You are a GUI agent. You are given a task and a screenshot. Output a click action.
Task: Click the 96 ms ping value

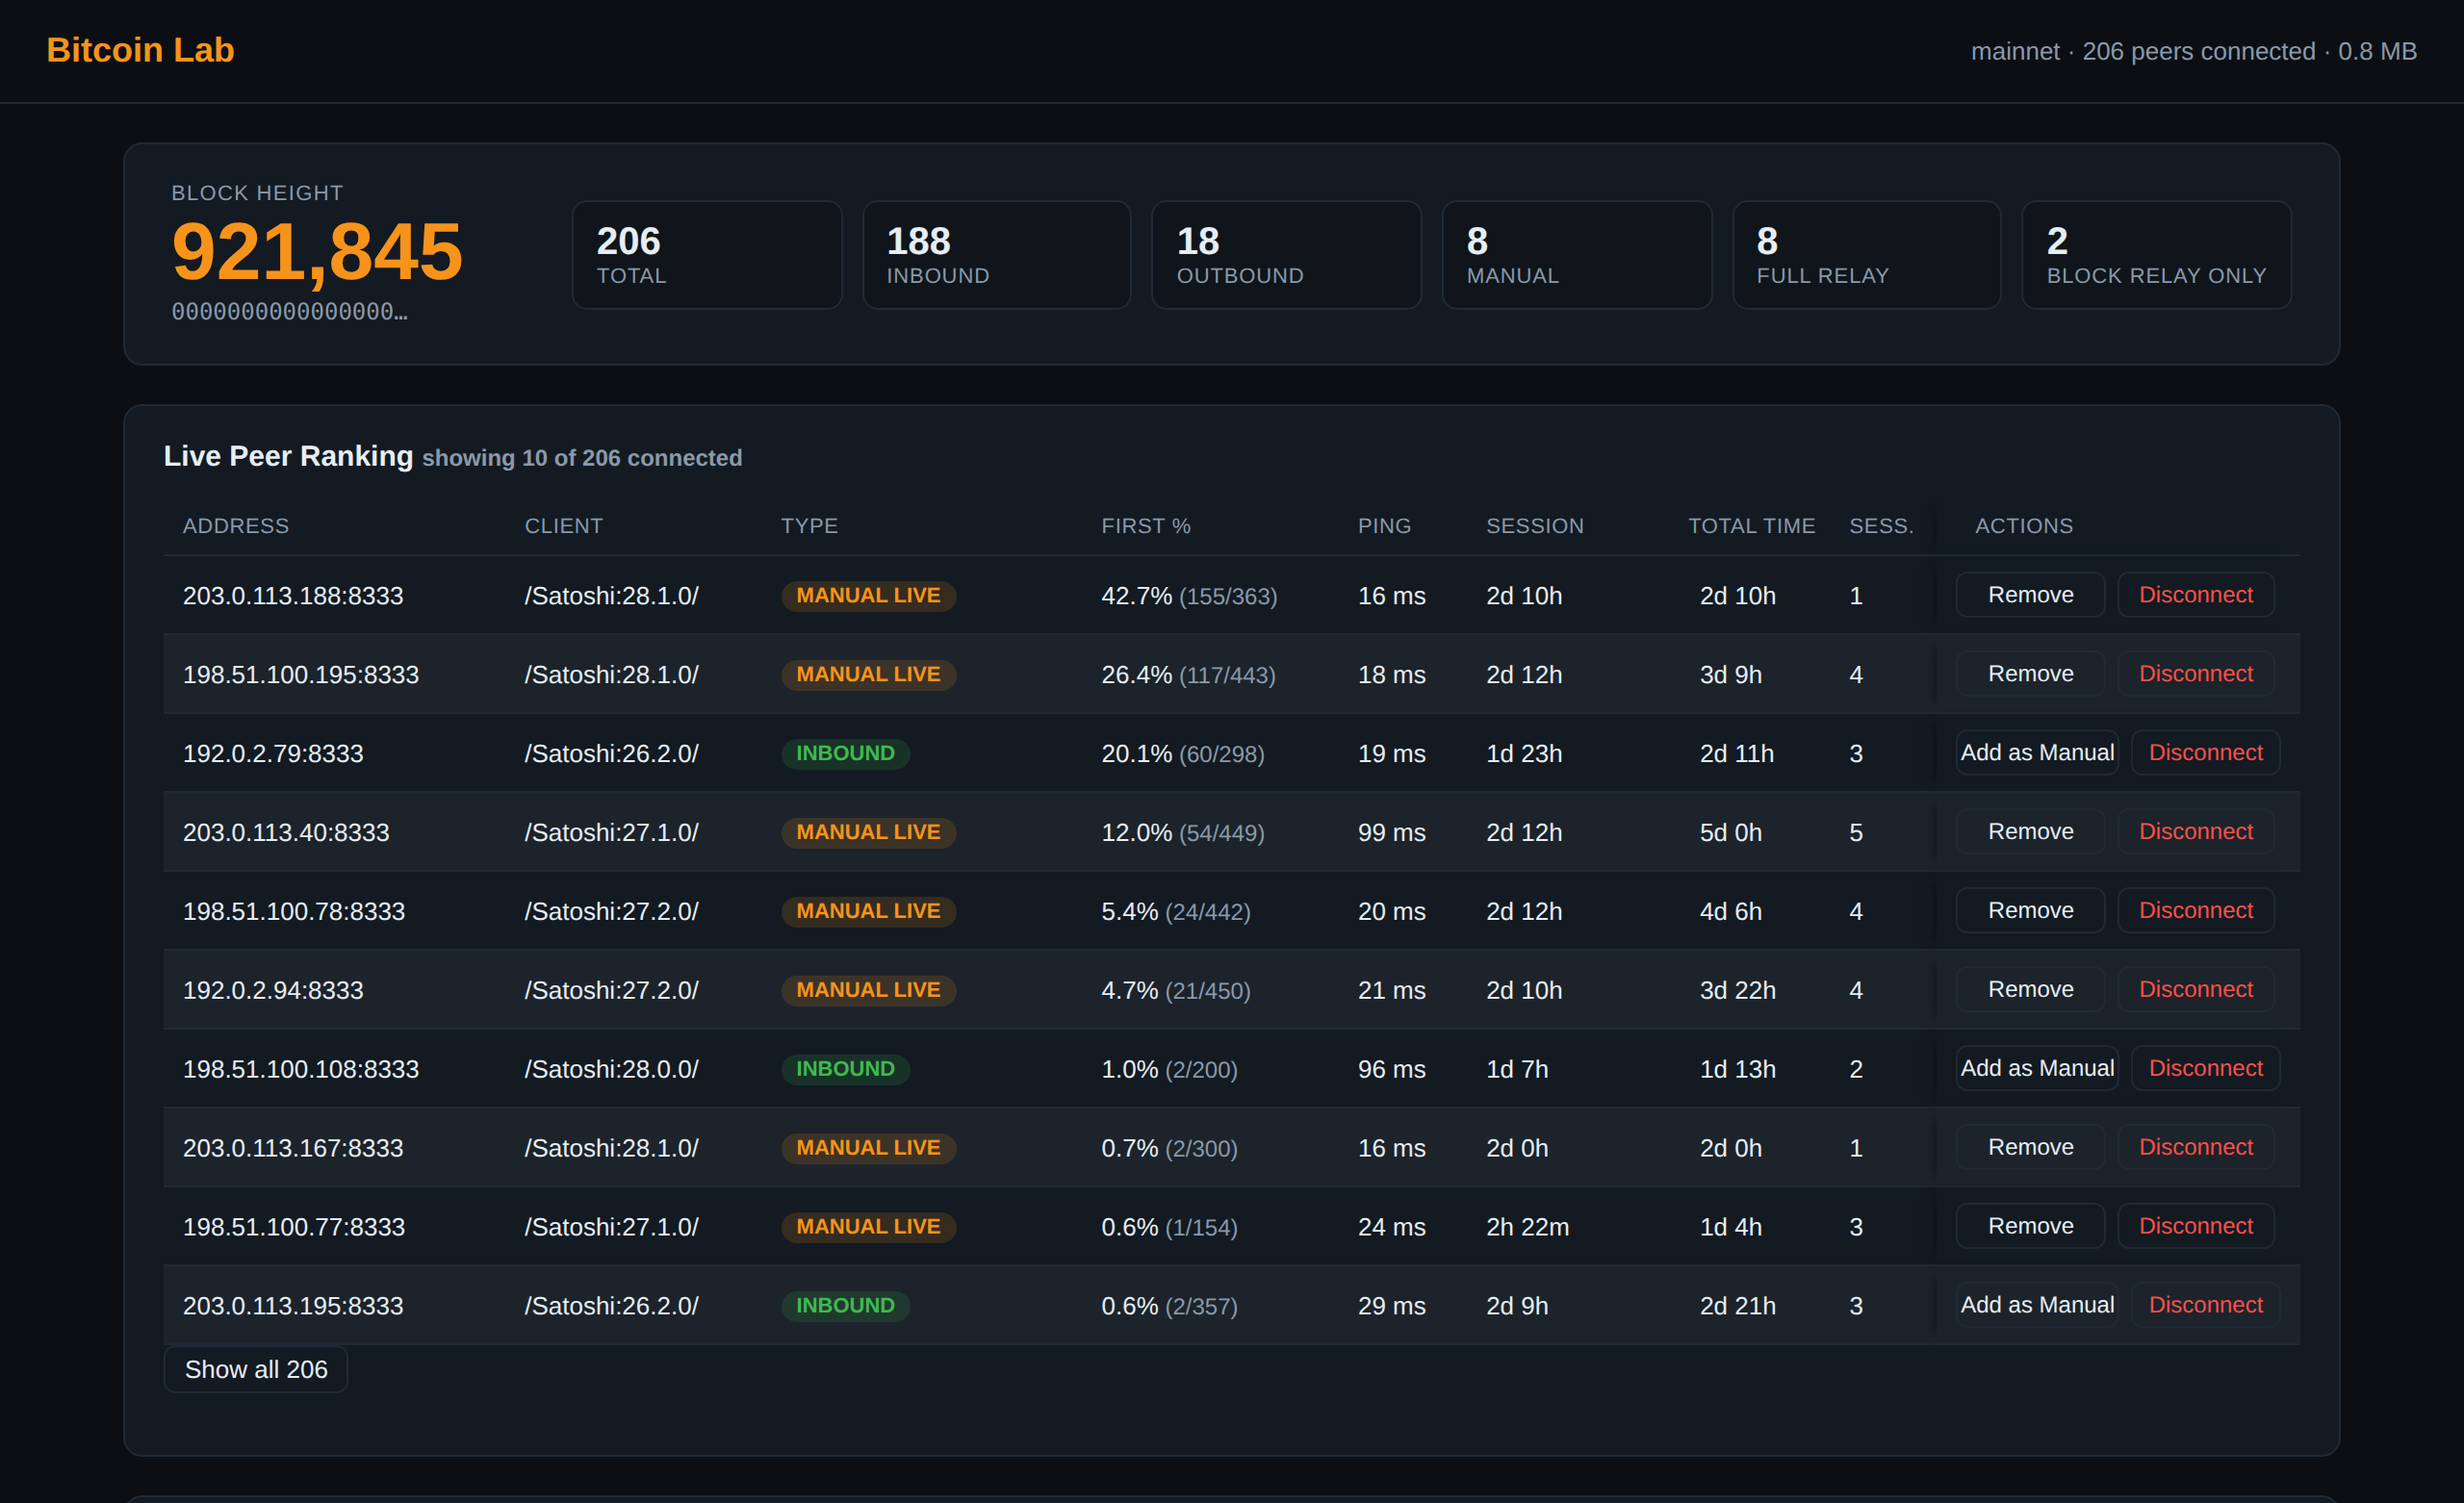1391,1070
